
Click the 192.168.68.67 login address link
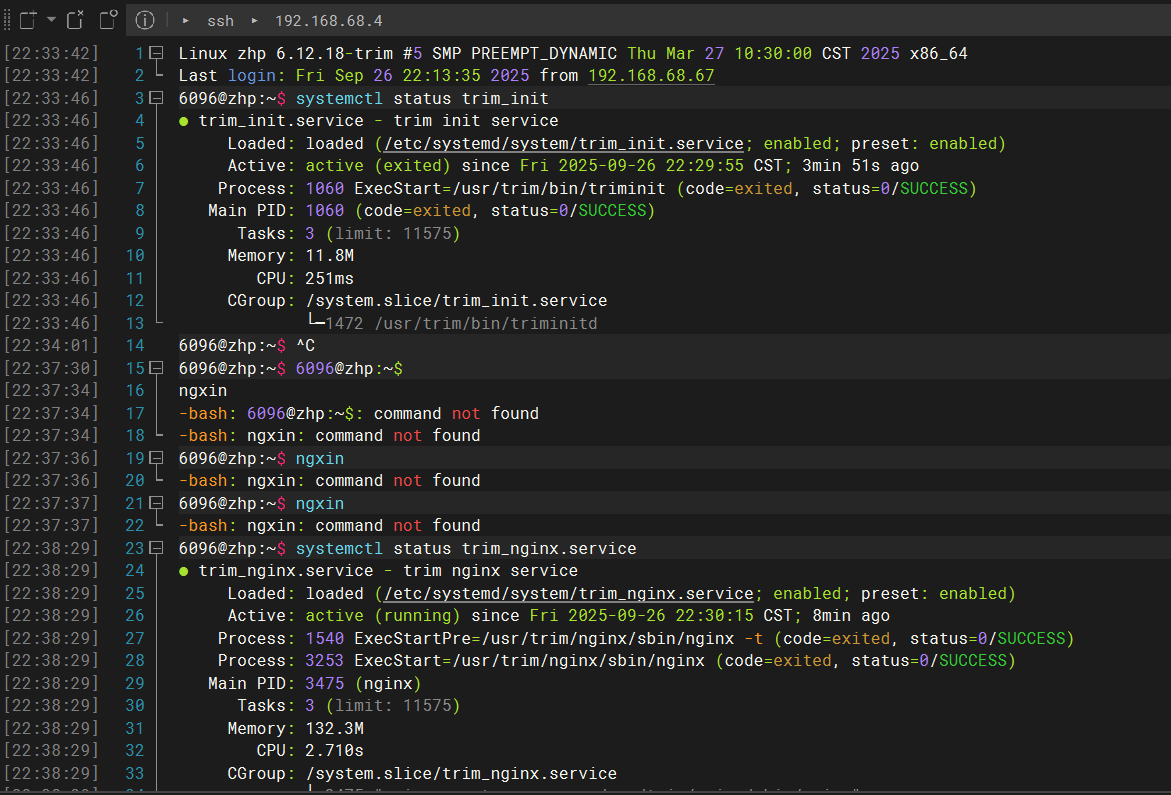click(651, 76)
